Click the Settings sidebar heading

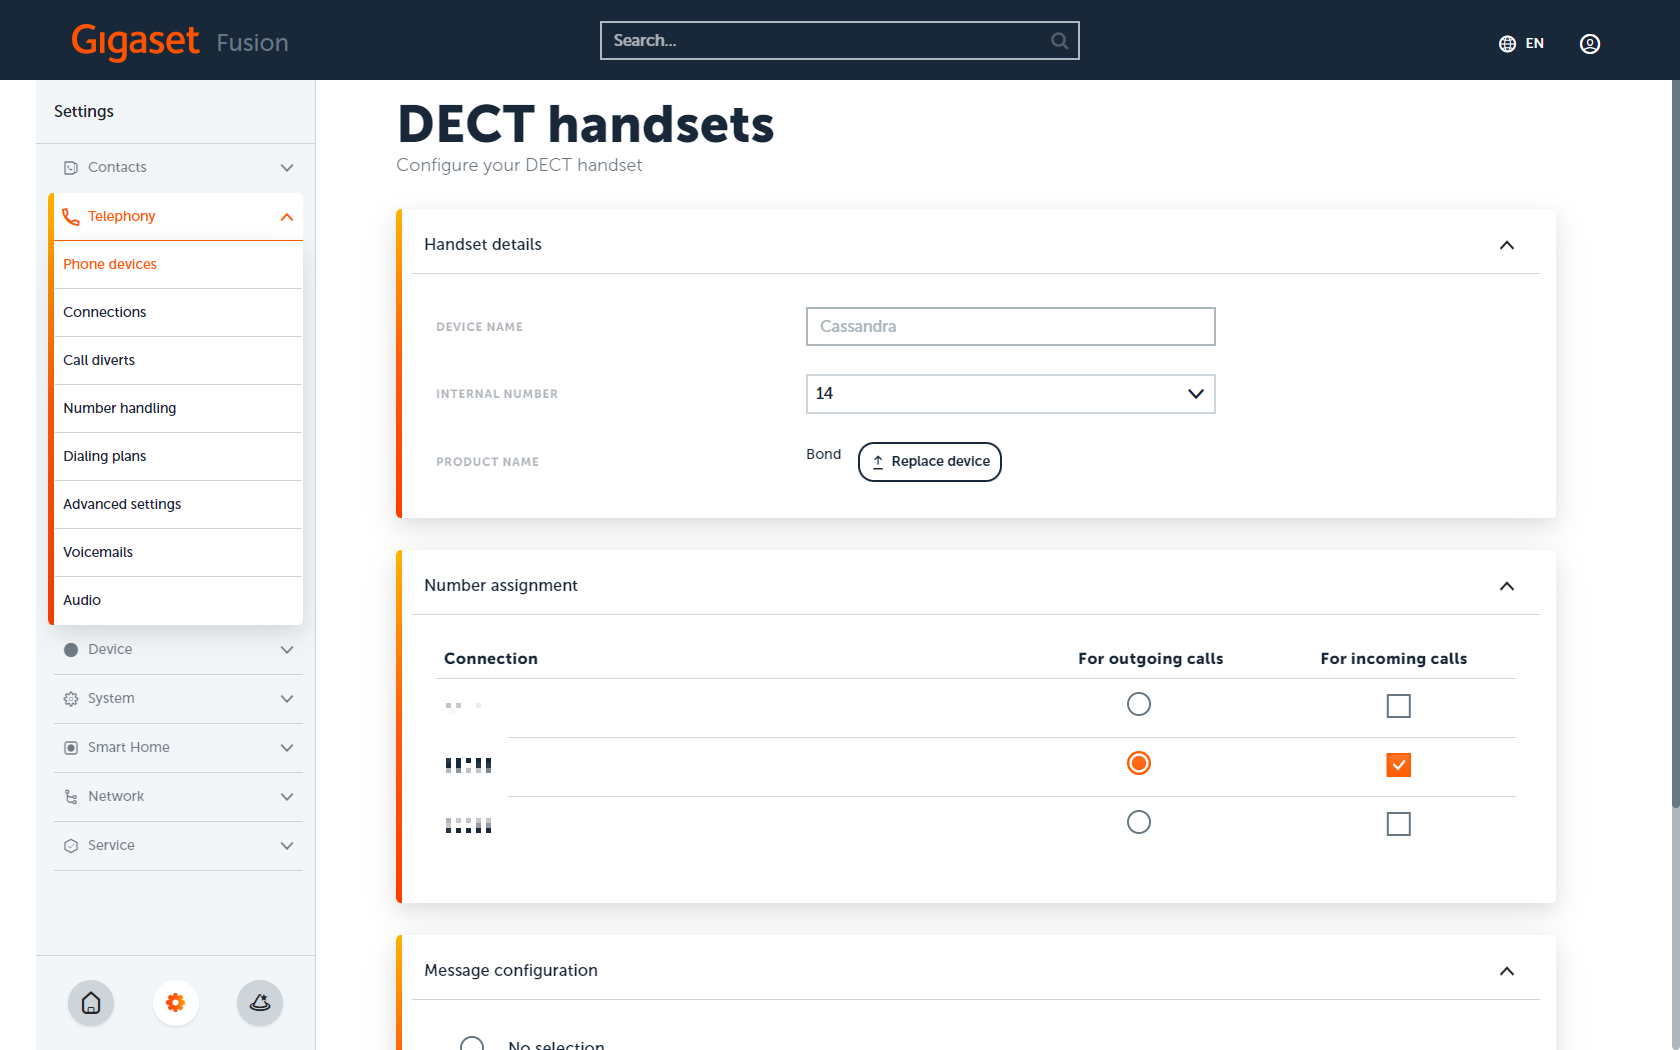coord(84,112)
